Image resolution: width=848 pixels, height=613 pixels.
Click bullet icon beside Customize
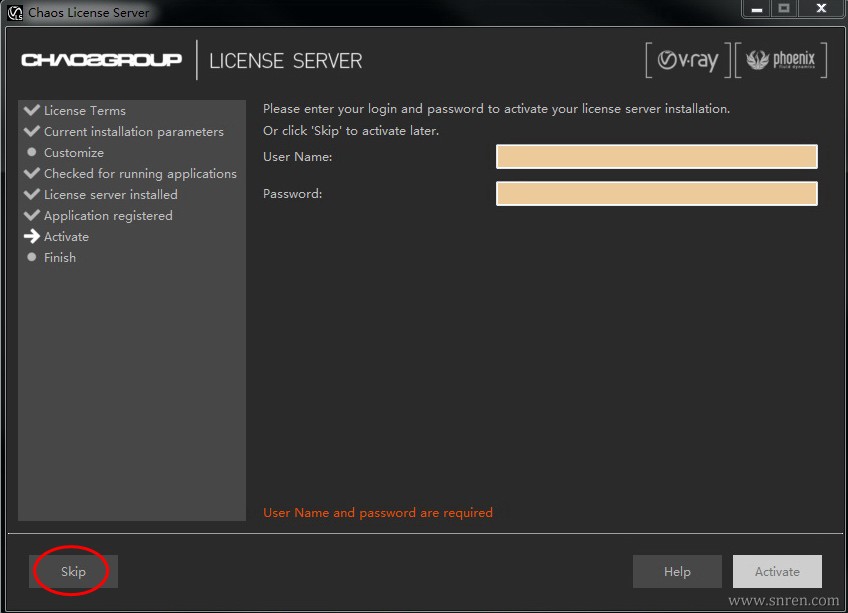32,152
